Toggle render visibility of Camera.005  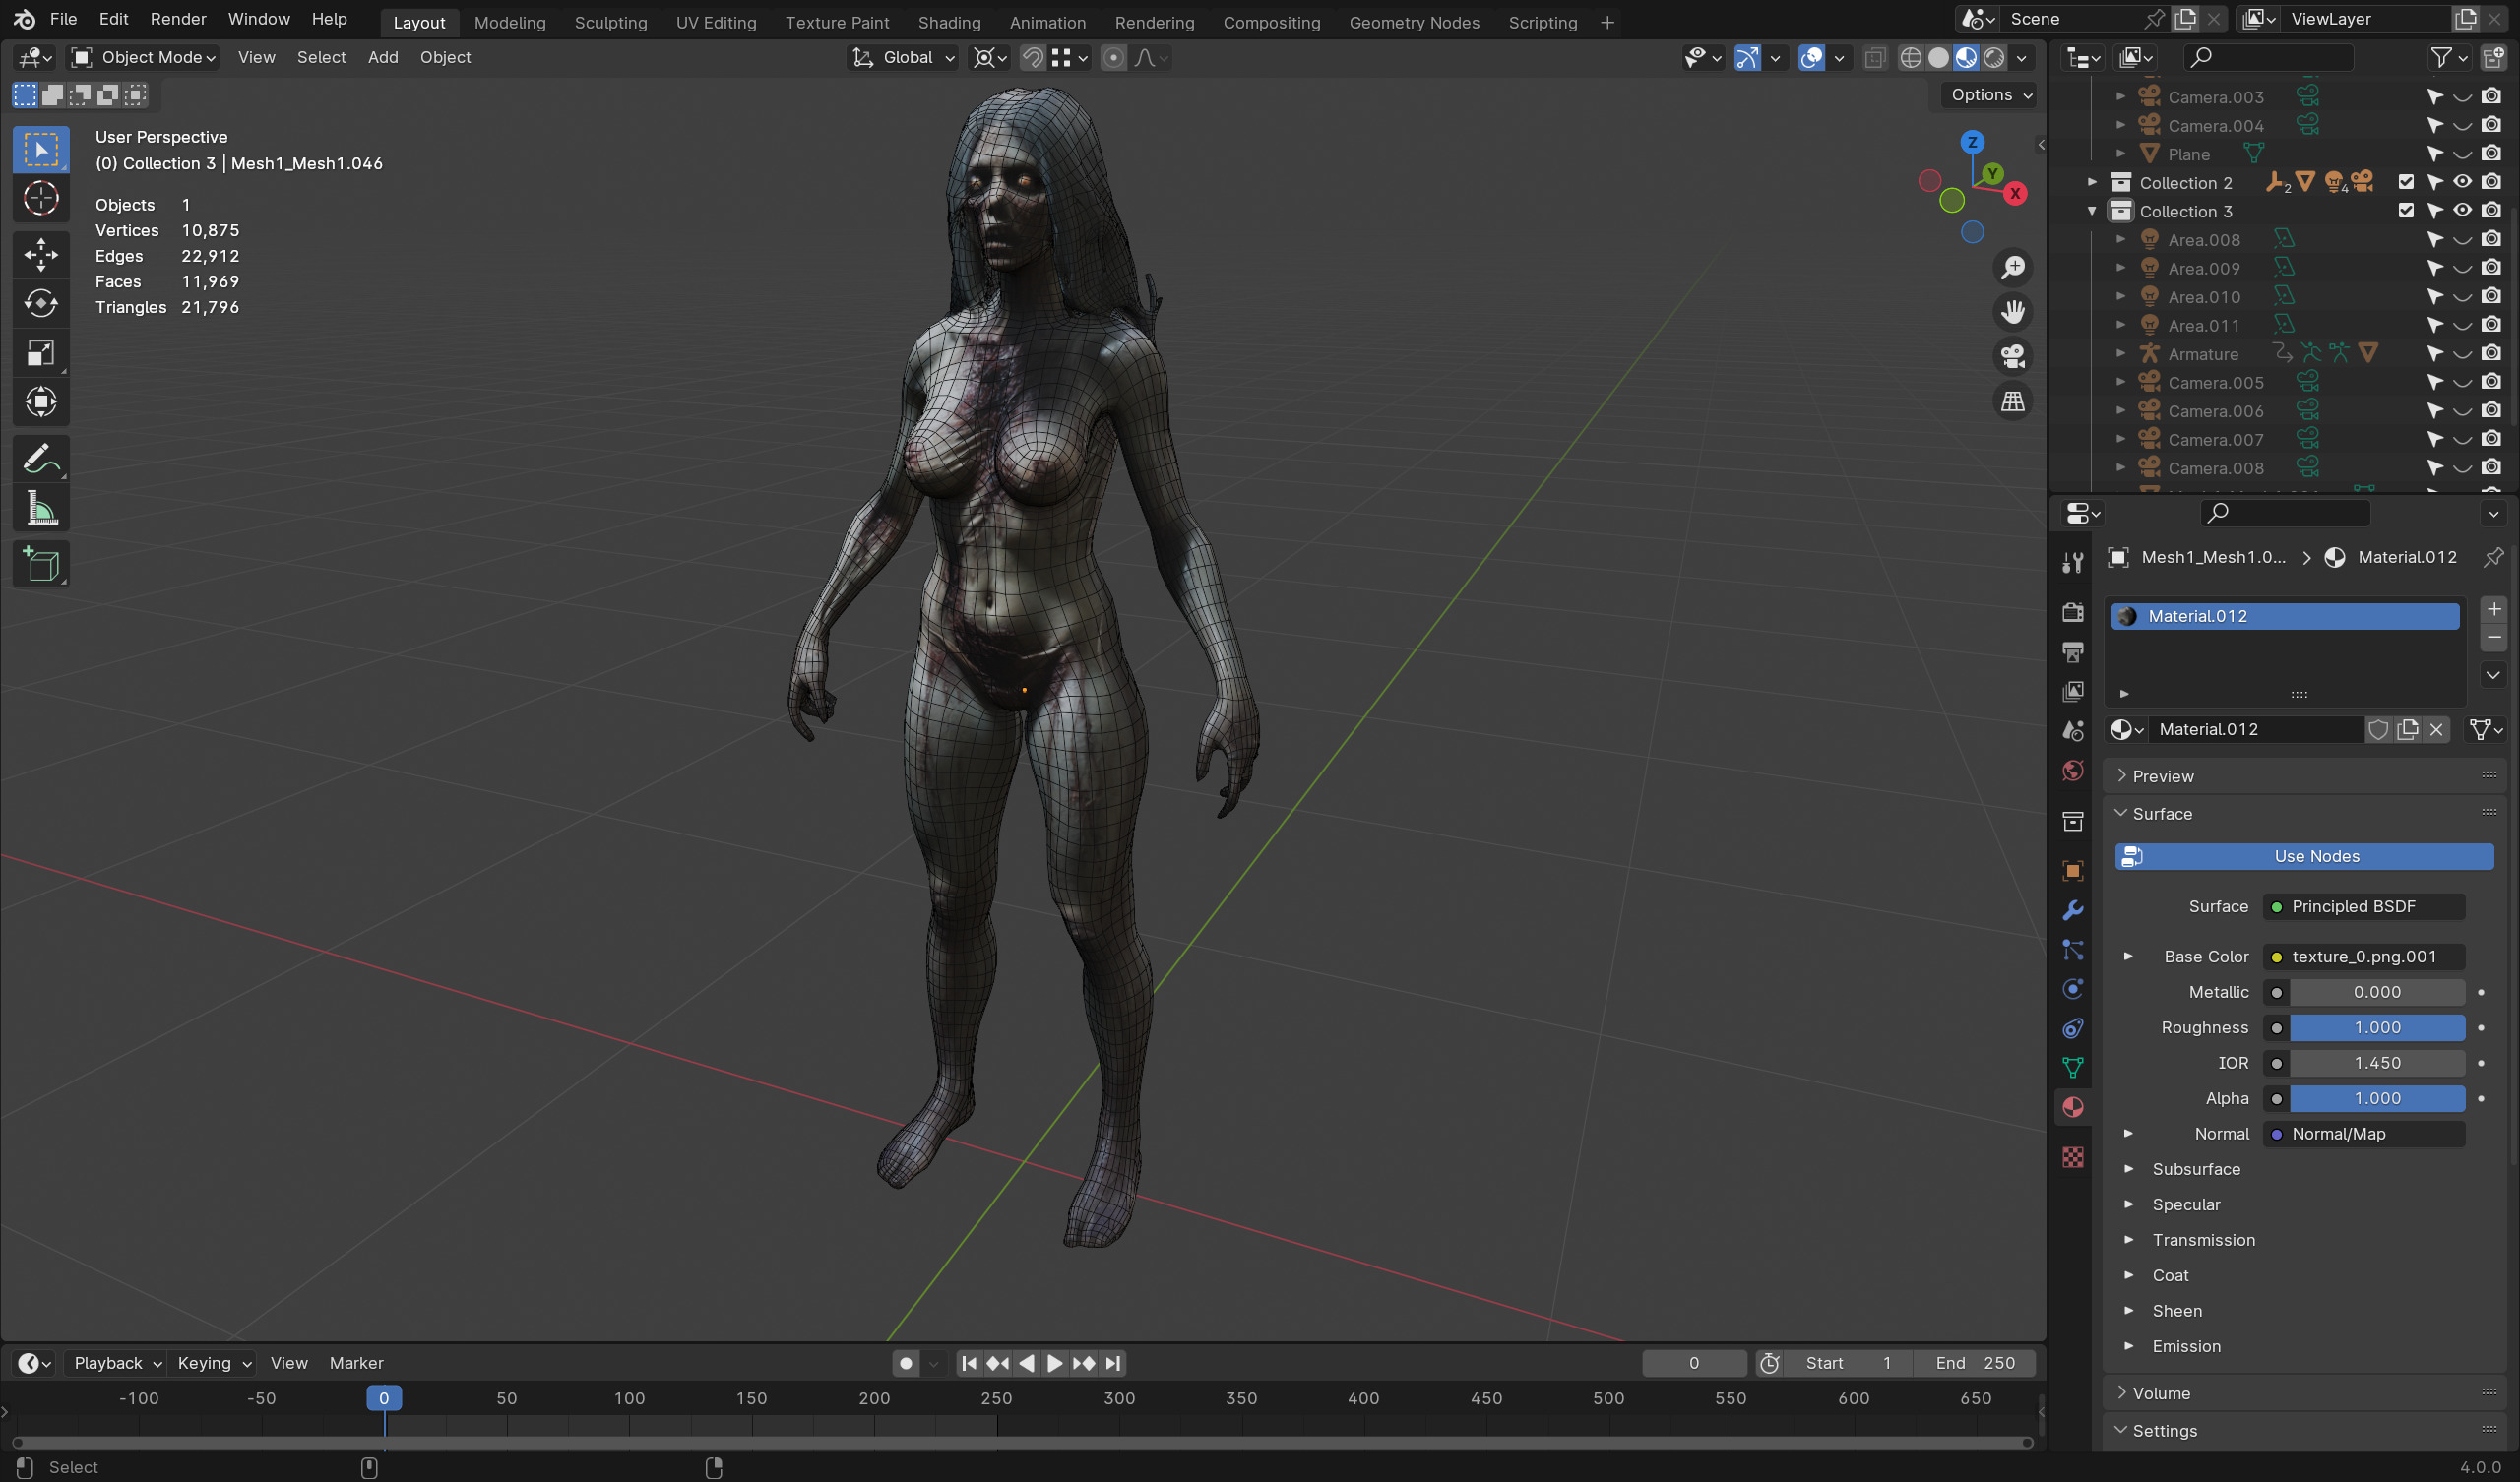pyautogui.click(x=2491, y=382)
